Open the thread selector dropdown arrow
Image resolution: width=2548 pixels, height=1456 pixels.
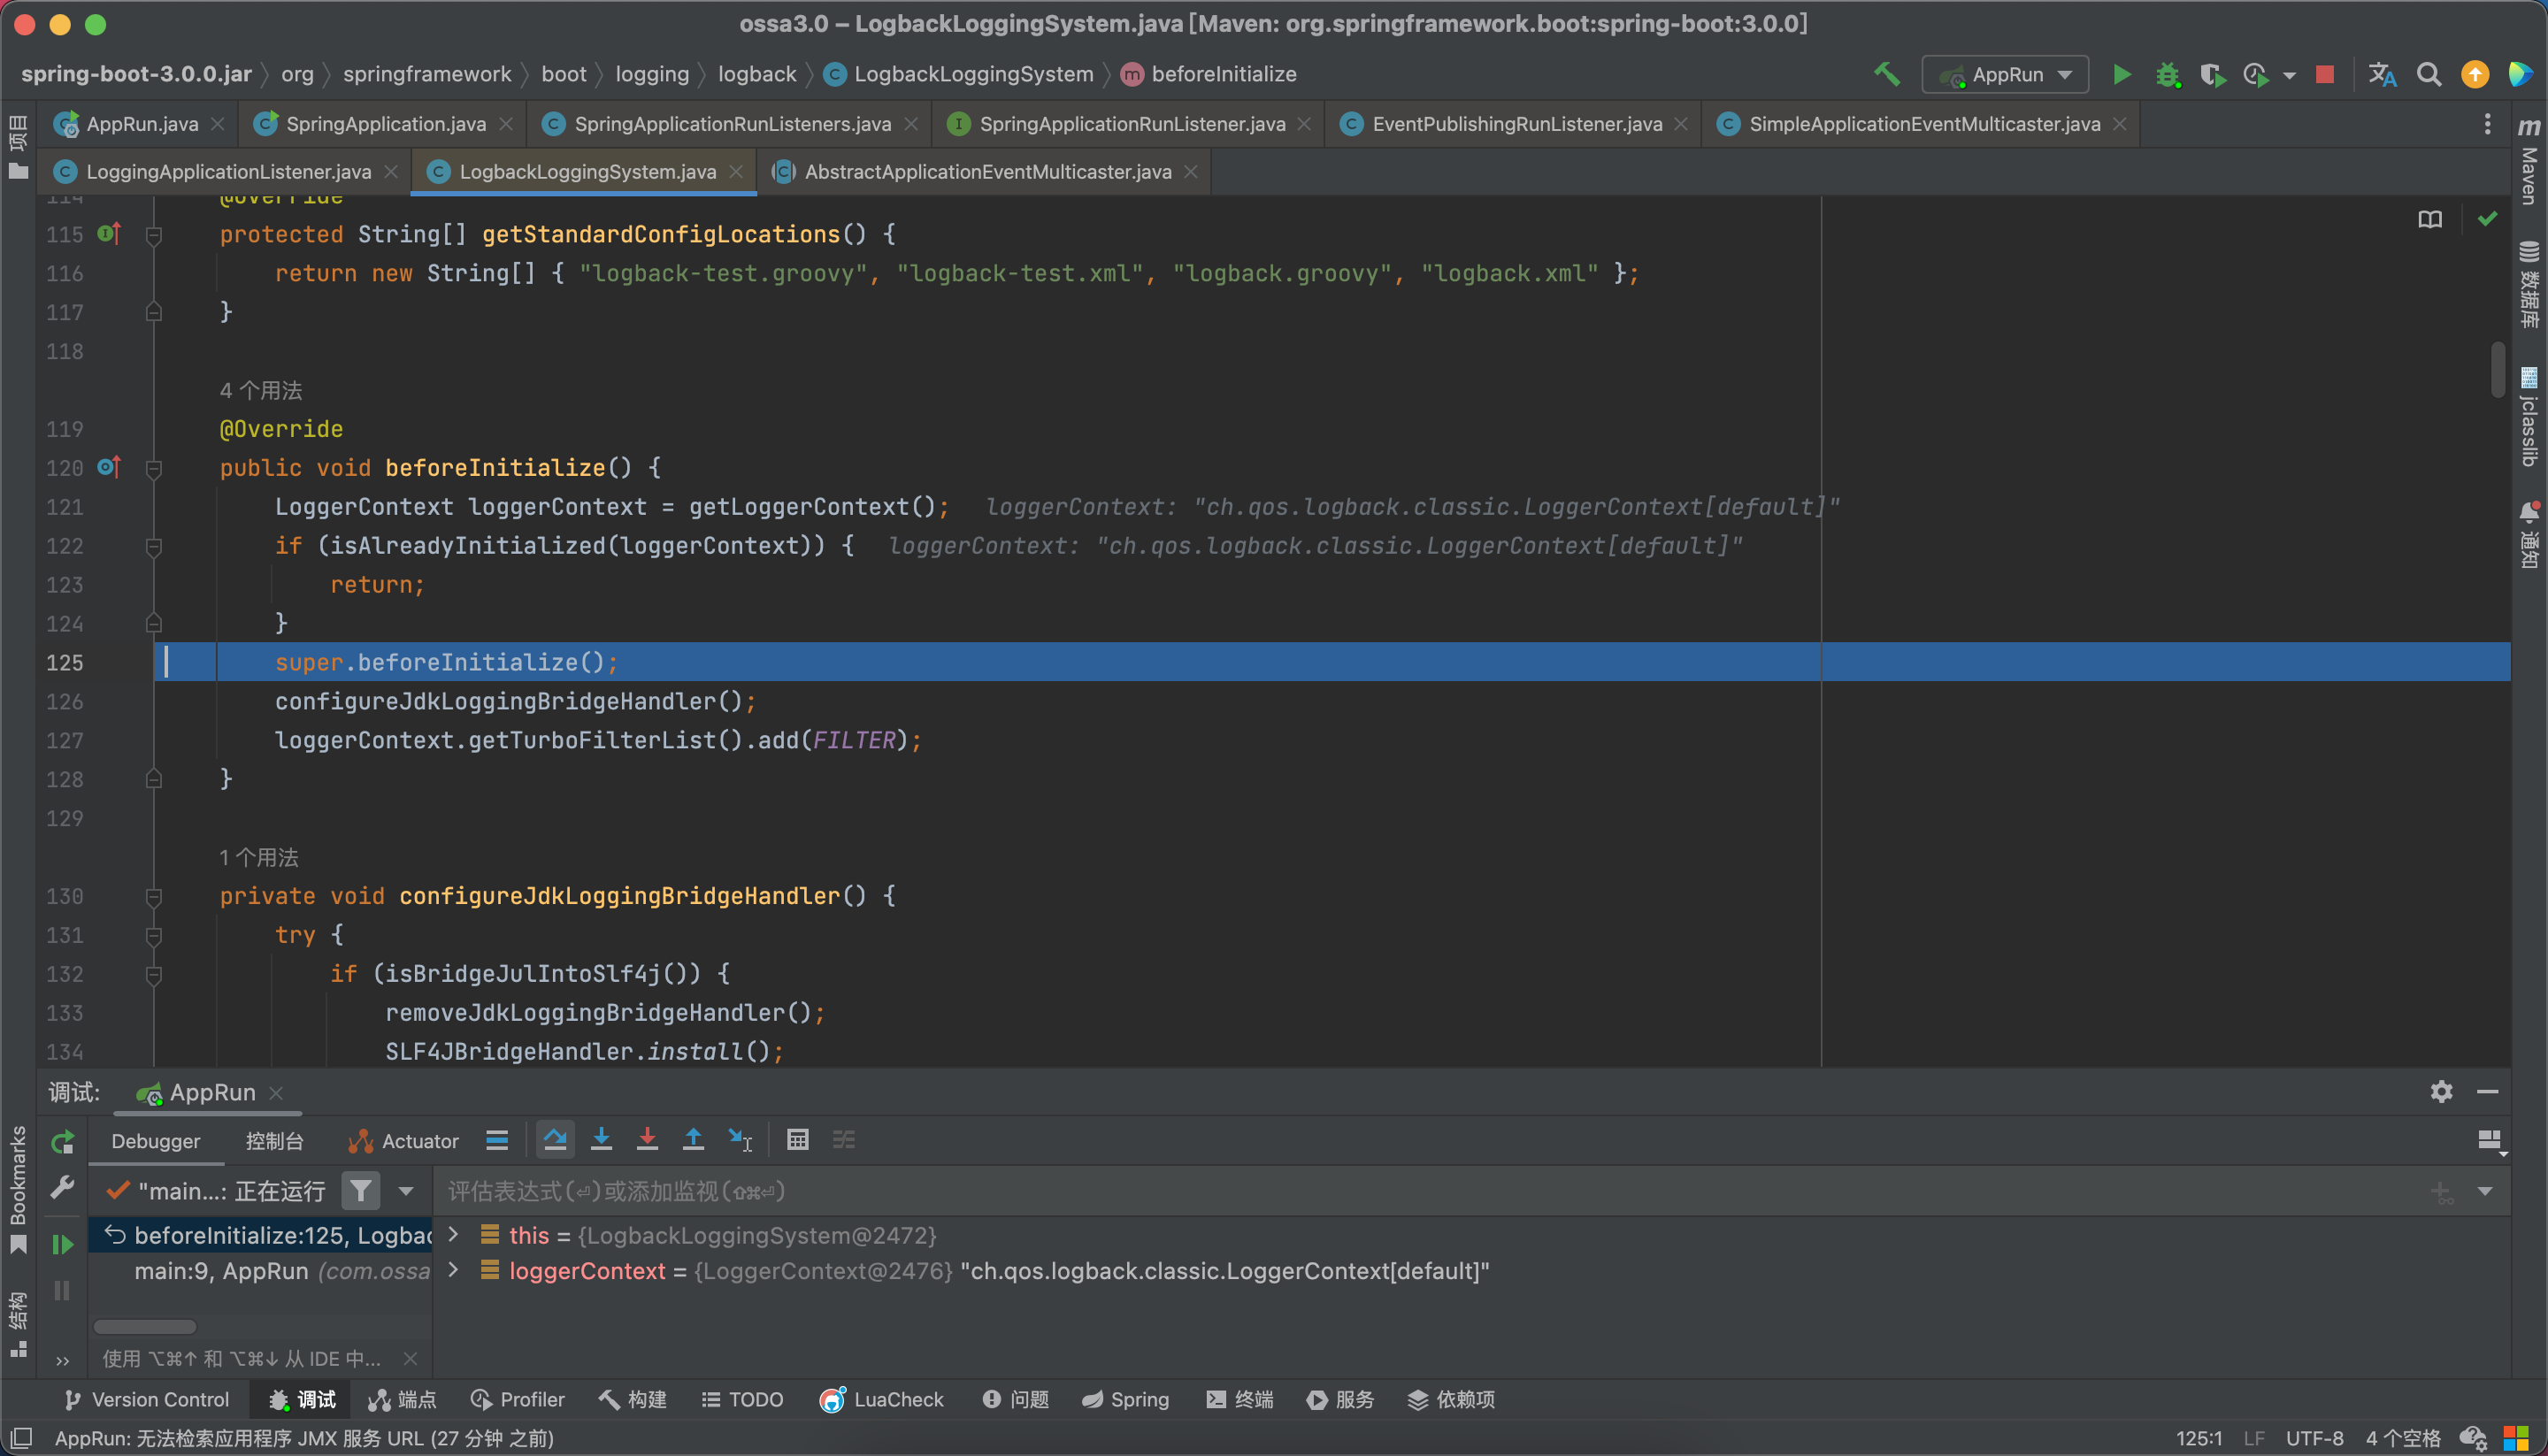point(406,1191)
